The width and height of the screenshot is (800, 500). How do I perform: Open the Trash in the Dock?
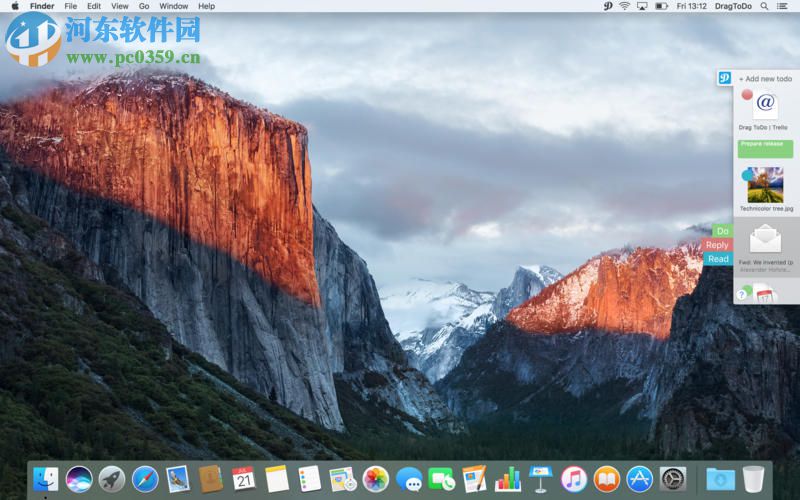click(x=754, y=479)
